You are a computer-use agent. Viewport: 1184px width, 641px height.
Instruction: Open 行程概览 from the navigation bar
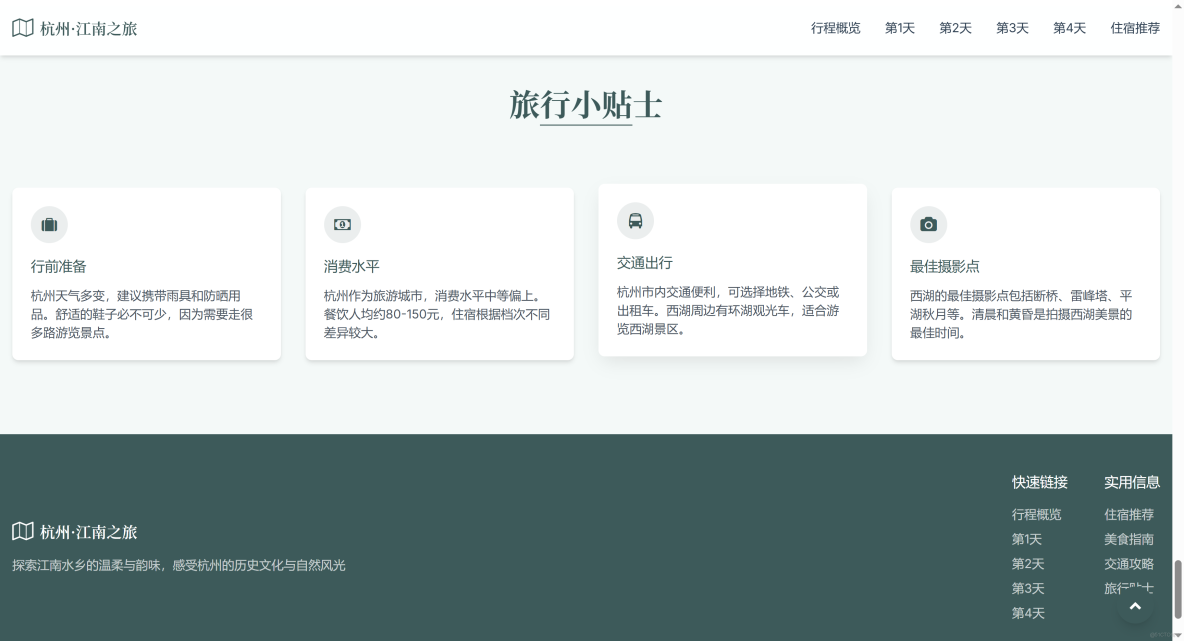click(x=837, y=28)
